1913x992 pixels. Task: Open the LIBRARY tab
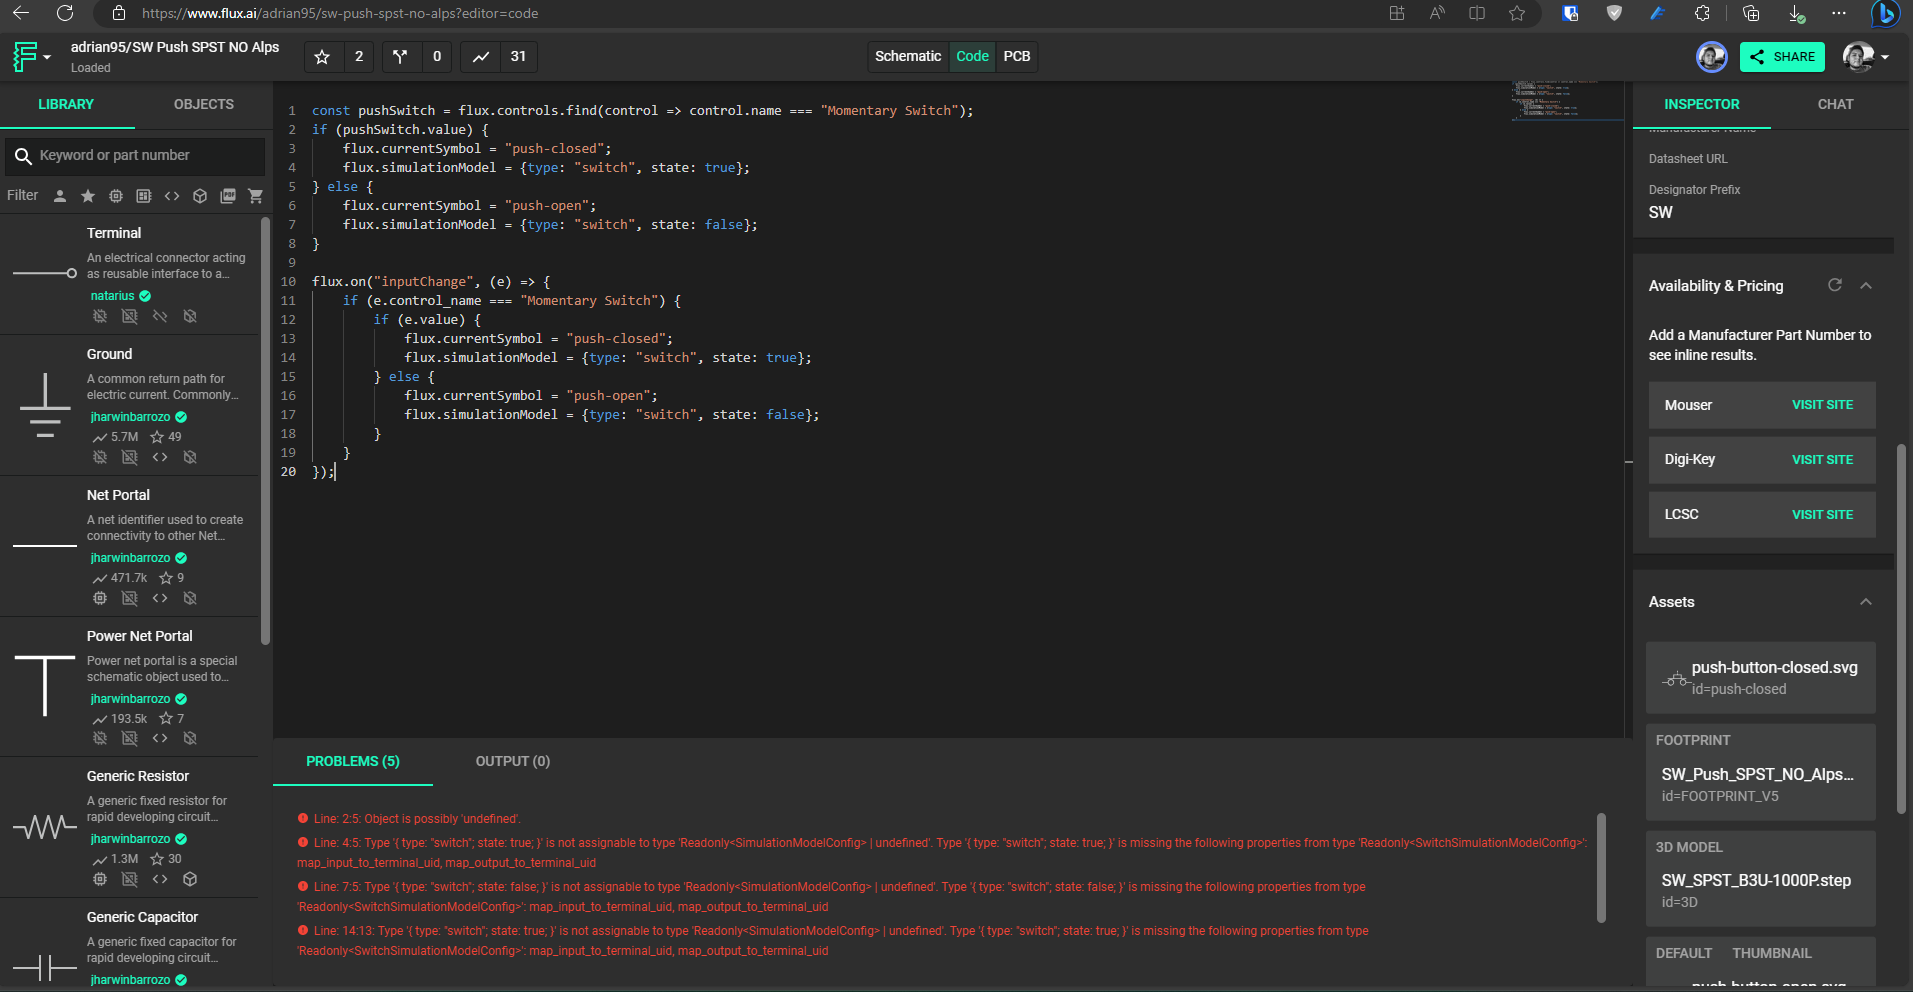tap(66, 104)
